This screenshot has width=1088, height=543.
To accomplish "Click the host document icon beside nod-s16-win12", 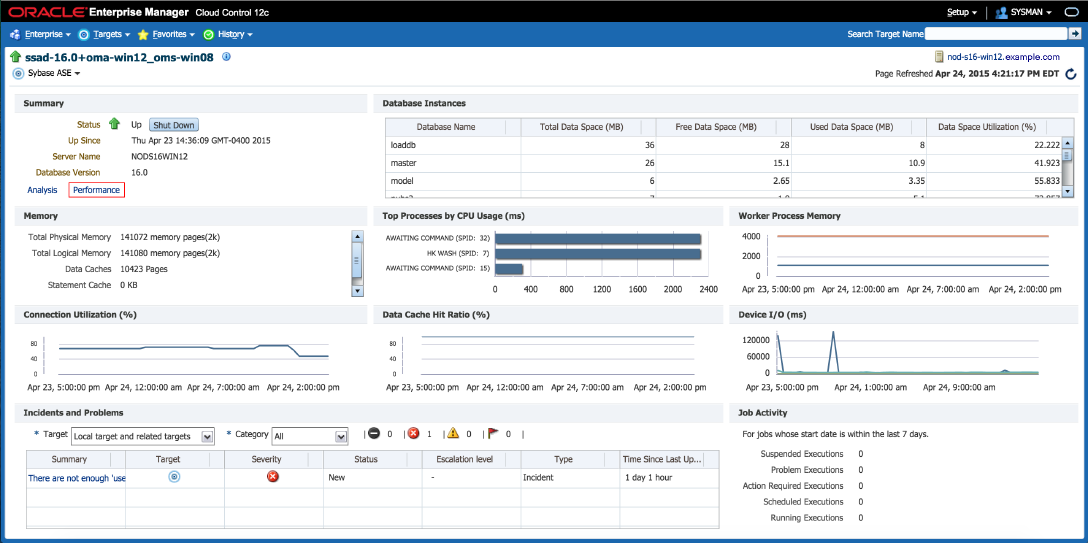I will point(939,57).
